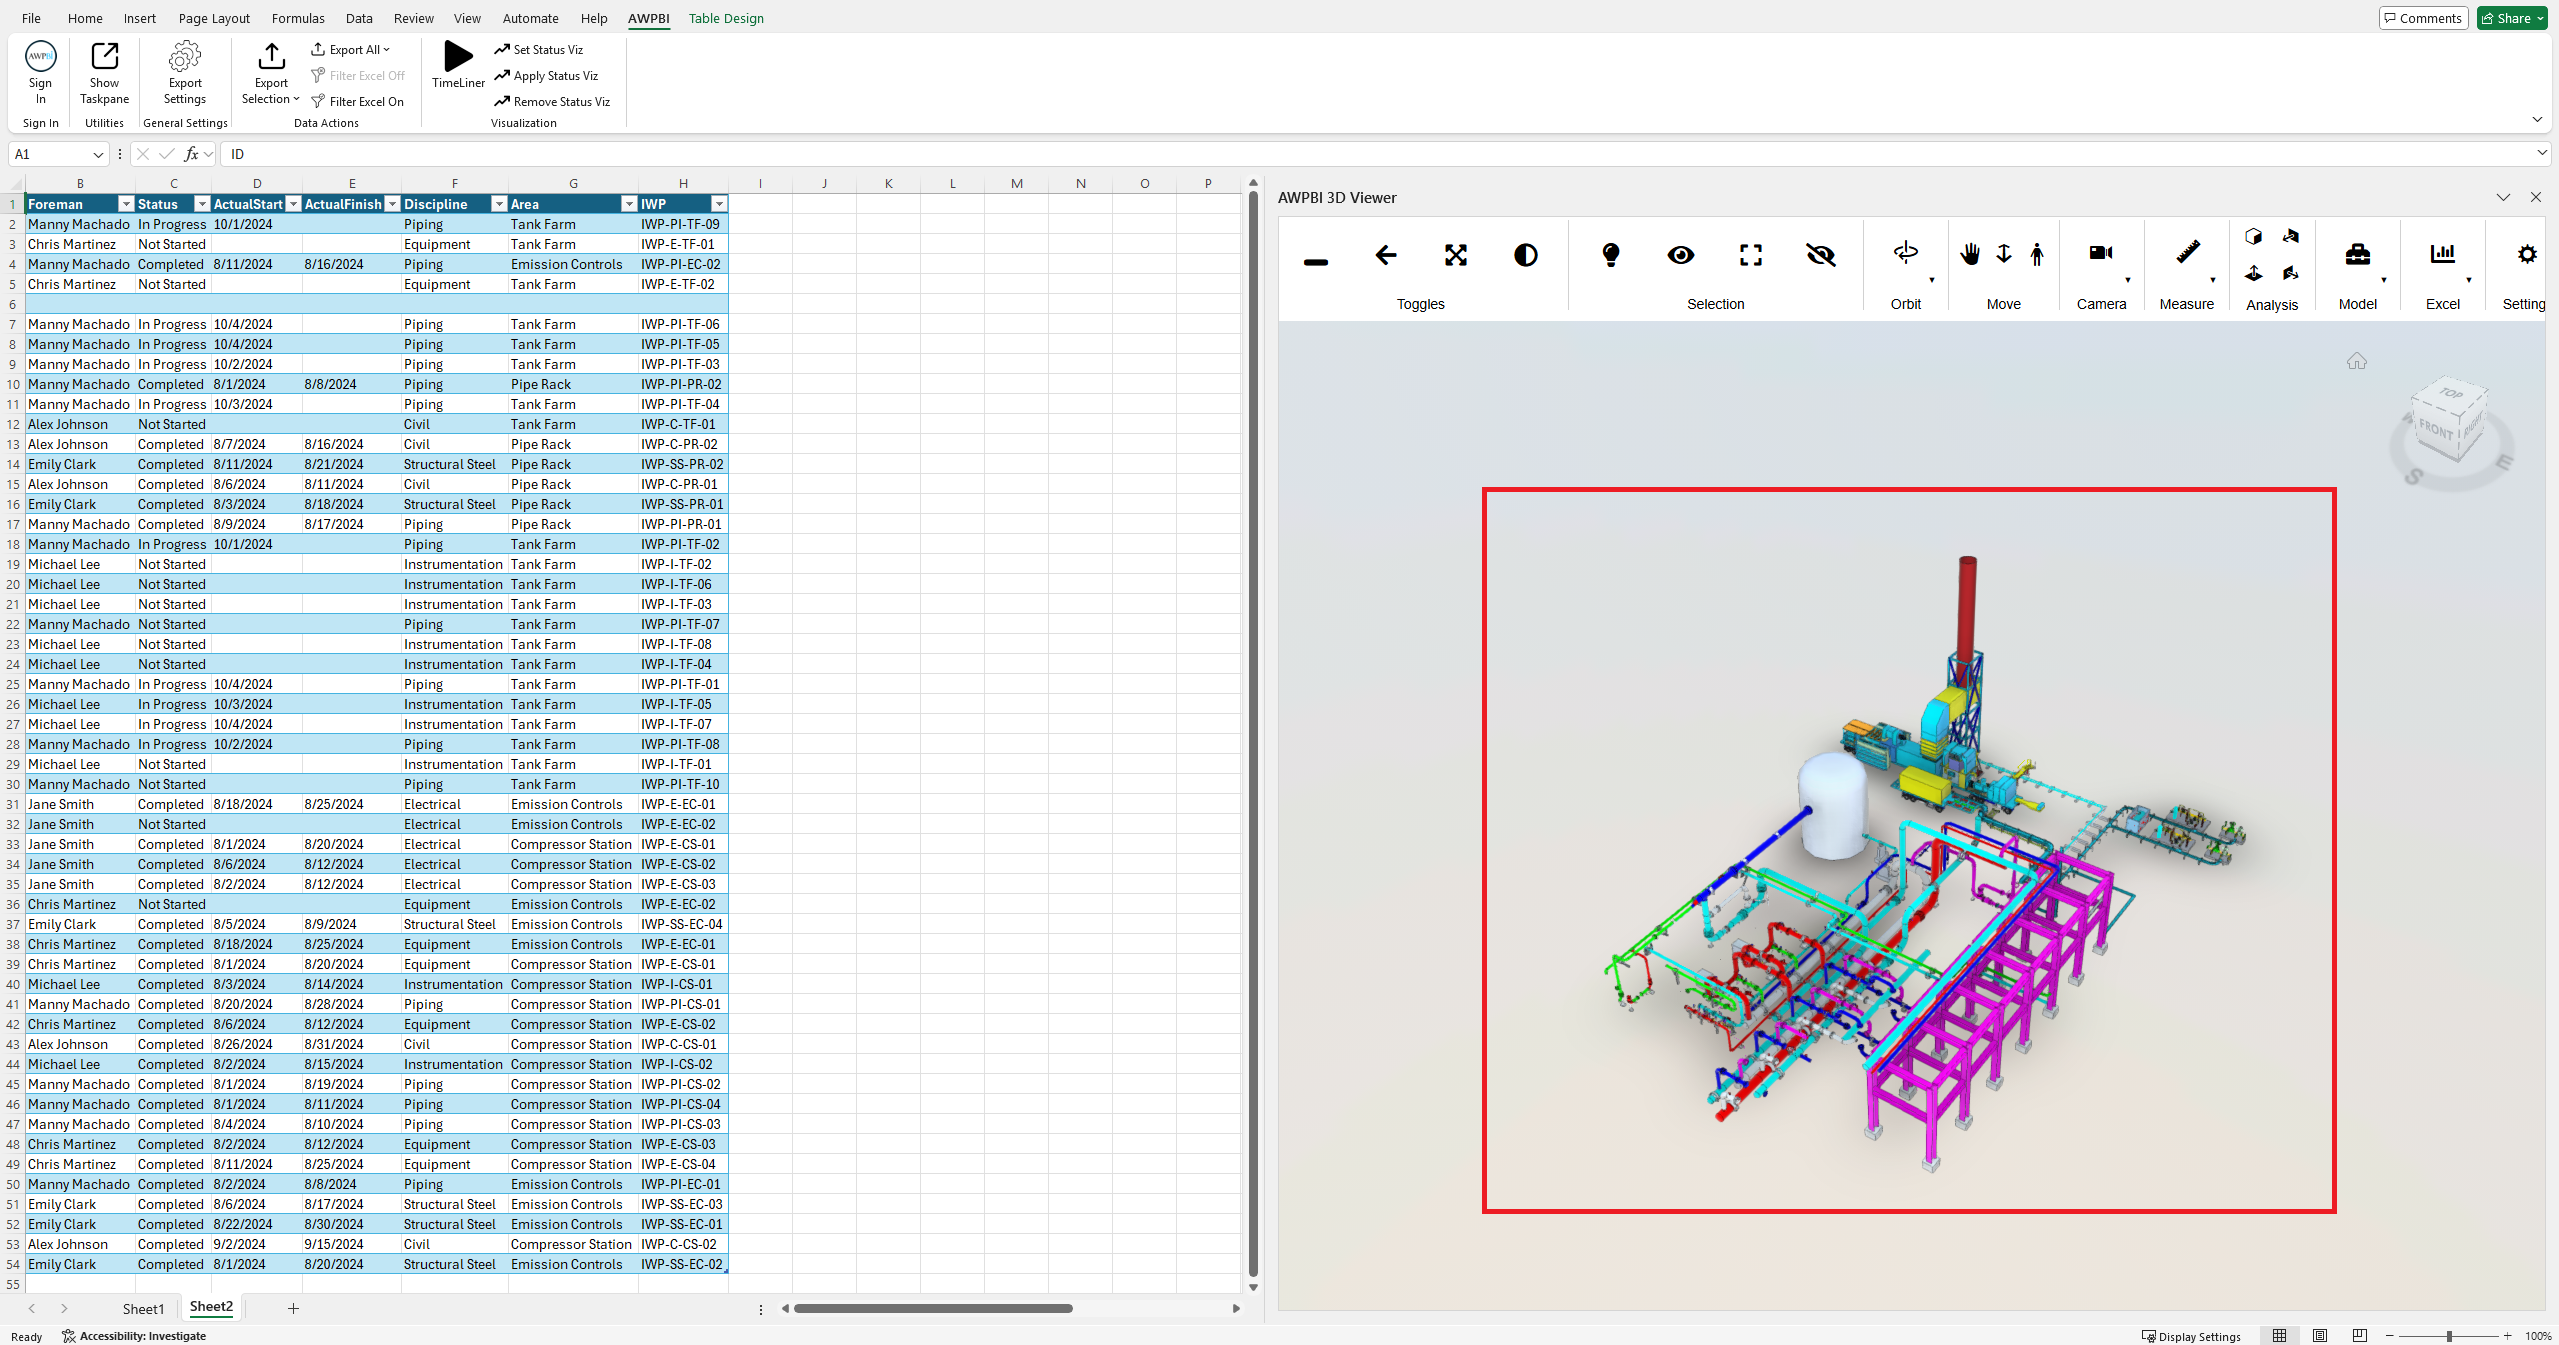The height and width of the screenshot is (1345, 2559).
Task: Select the first-person walk icon
Action: [x=2037, y=254]
